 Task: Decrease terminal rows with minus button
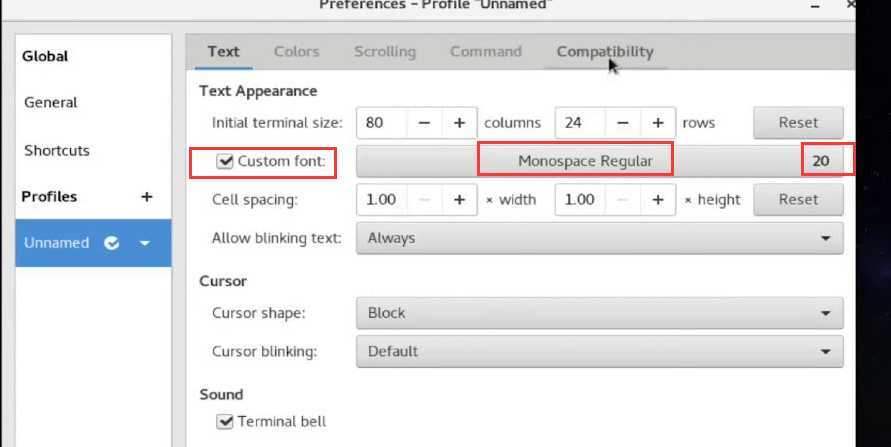point(623,123)
